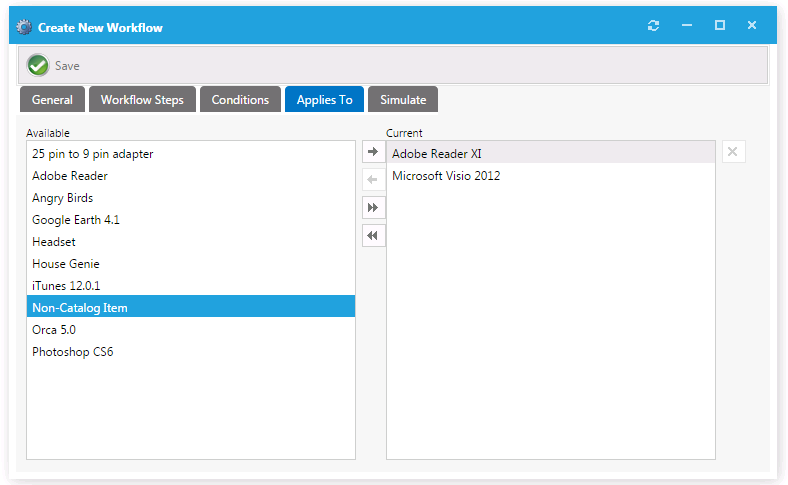The height and width of the screenshot is (485, 788).
Task: Move all items right with double arrow
Action: point(373,208)
